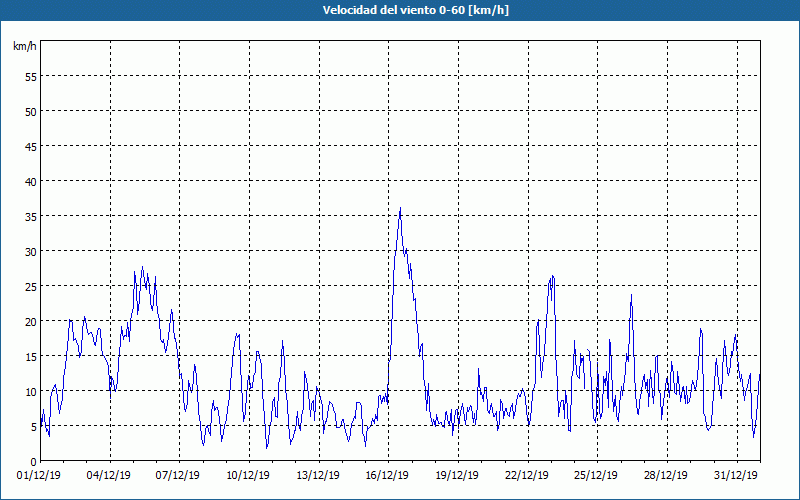Click the y-axis value 5
Screen dimensions: 800x500
click(x=34, y=427)
